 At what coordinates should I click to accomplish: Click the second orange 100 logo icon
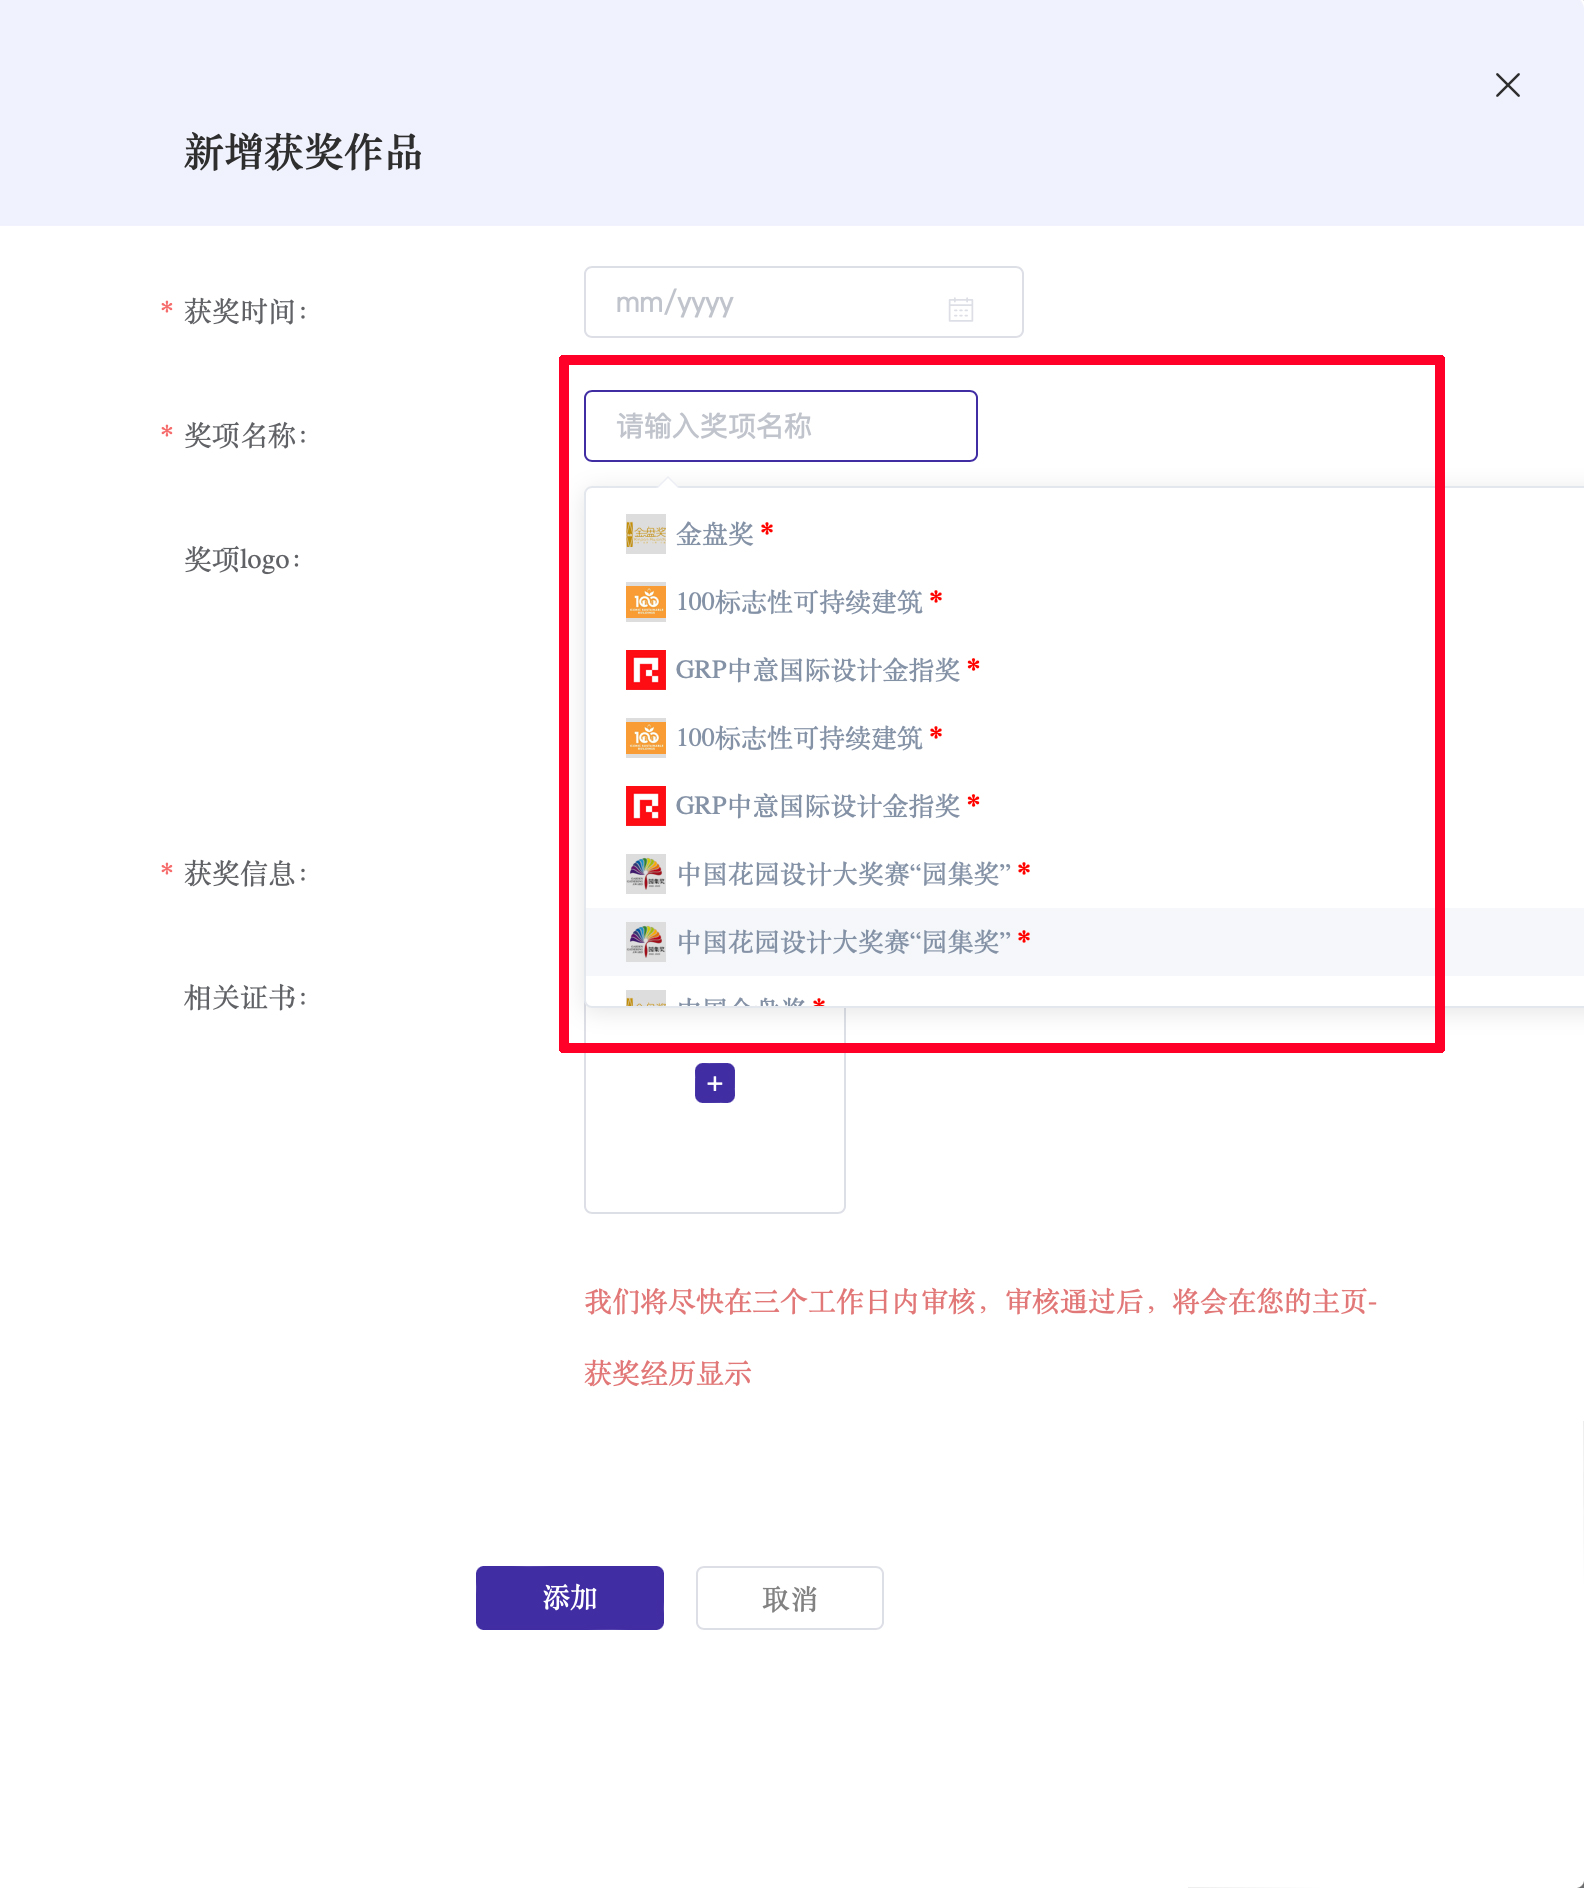645,738
